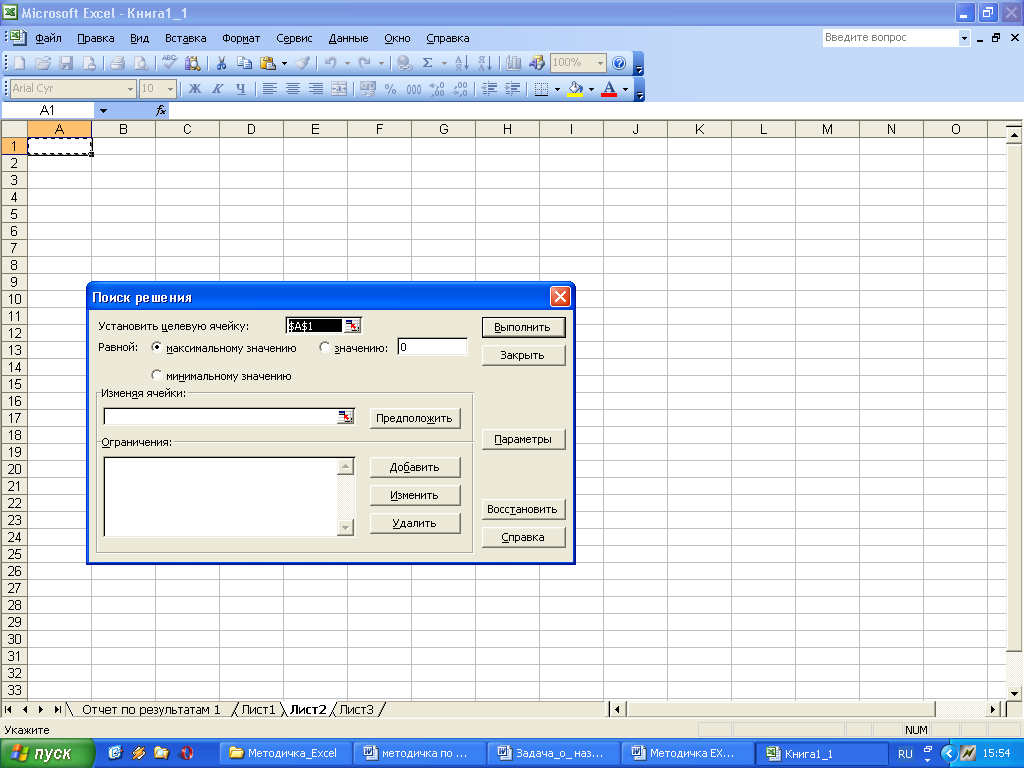Screen dimensions: 1024x768
Task: Merge and center cells icon
Action: (339, 89)
